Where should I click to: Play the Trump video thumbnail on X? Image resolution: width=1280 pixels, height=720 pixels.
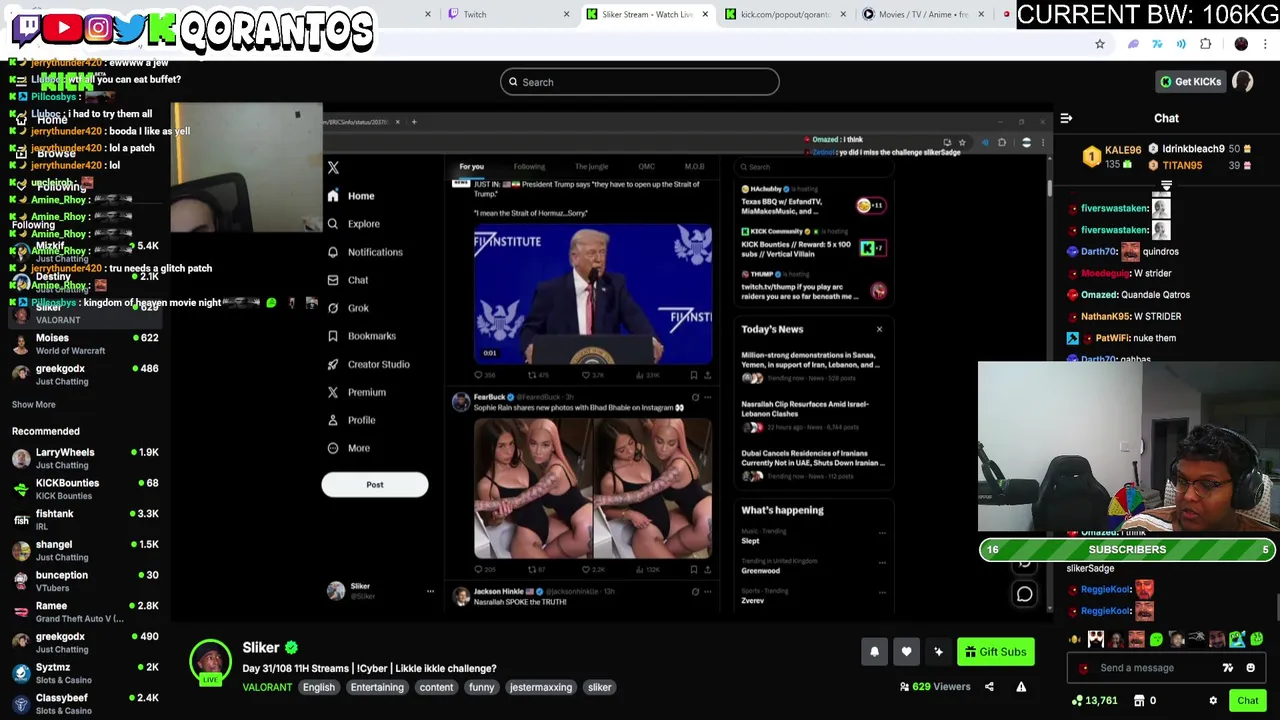pos(593,294)
